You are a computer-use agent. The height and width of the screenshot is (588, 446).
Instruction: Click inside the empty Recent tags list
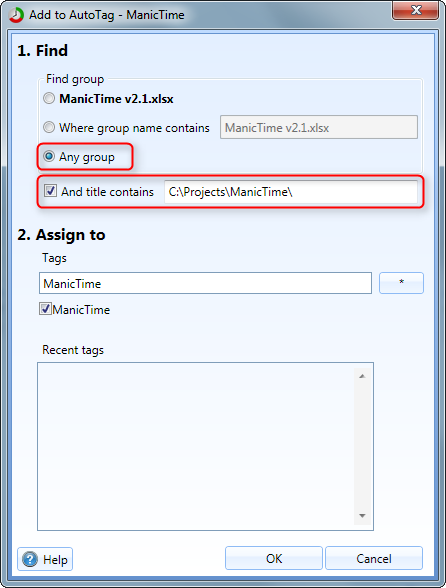[x=195, y=446]
